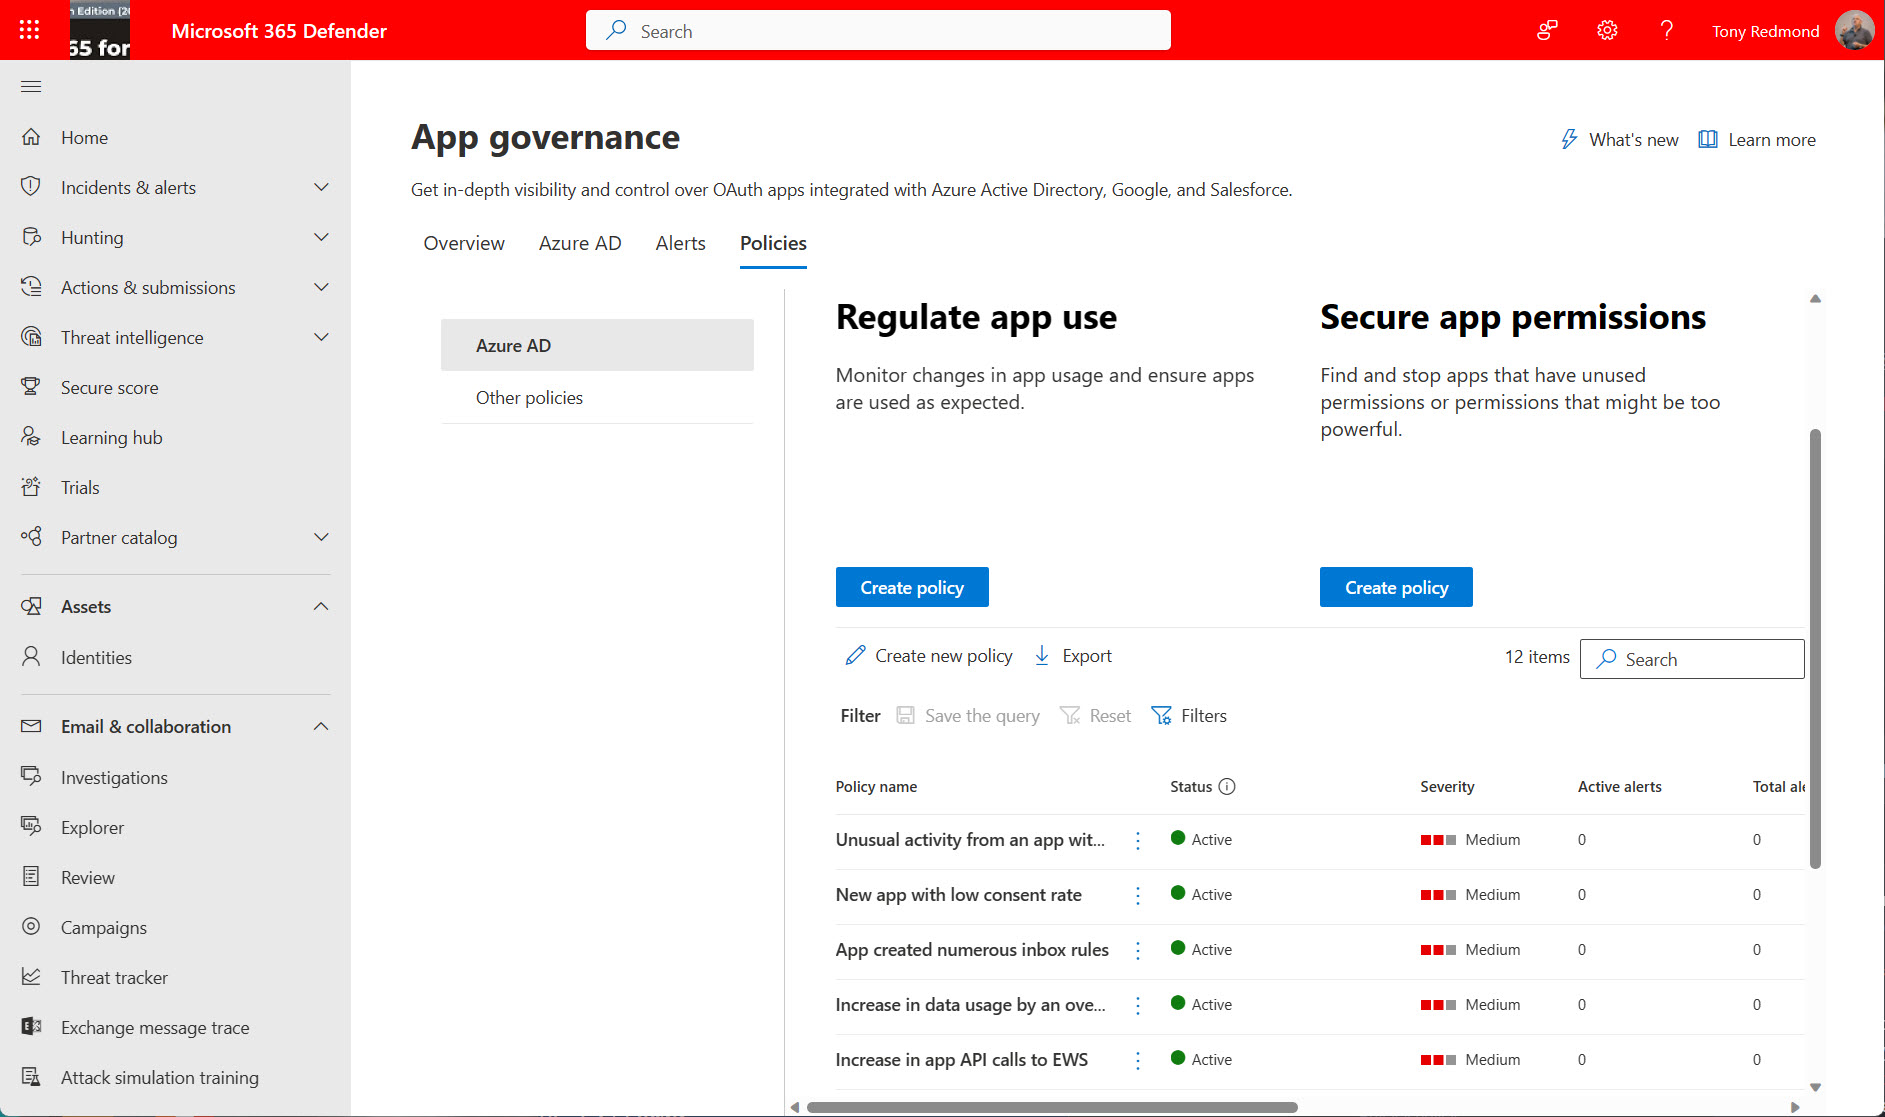1885x1117 pixels.
Task: Click the Active alerts column header
Action: click(1620, 787)
